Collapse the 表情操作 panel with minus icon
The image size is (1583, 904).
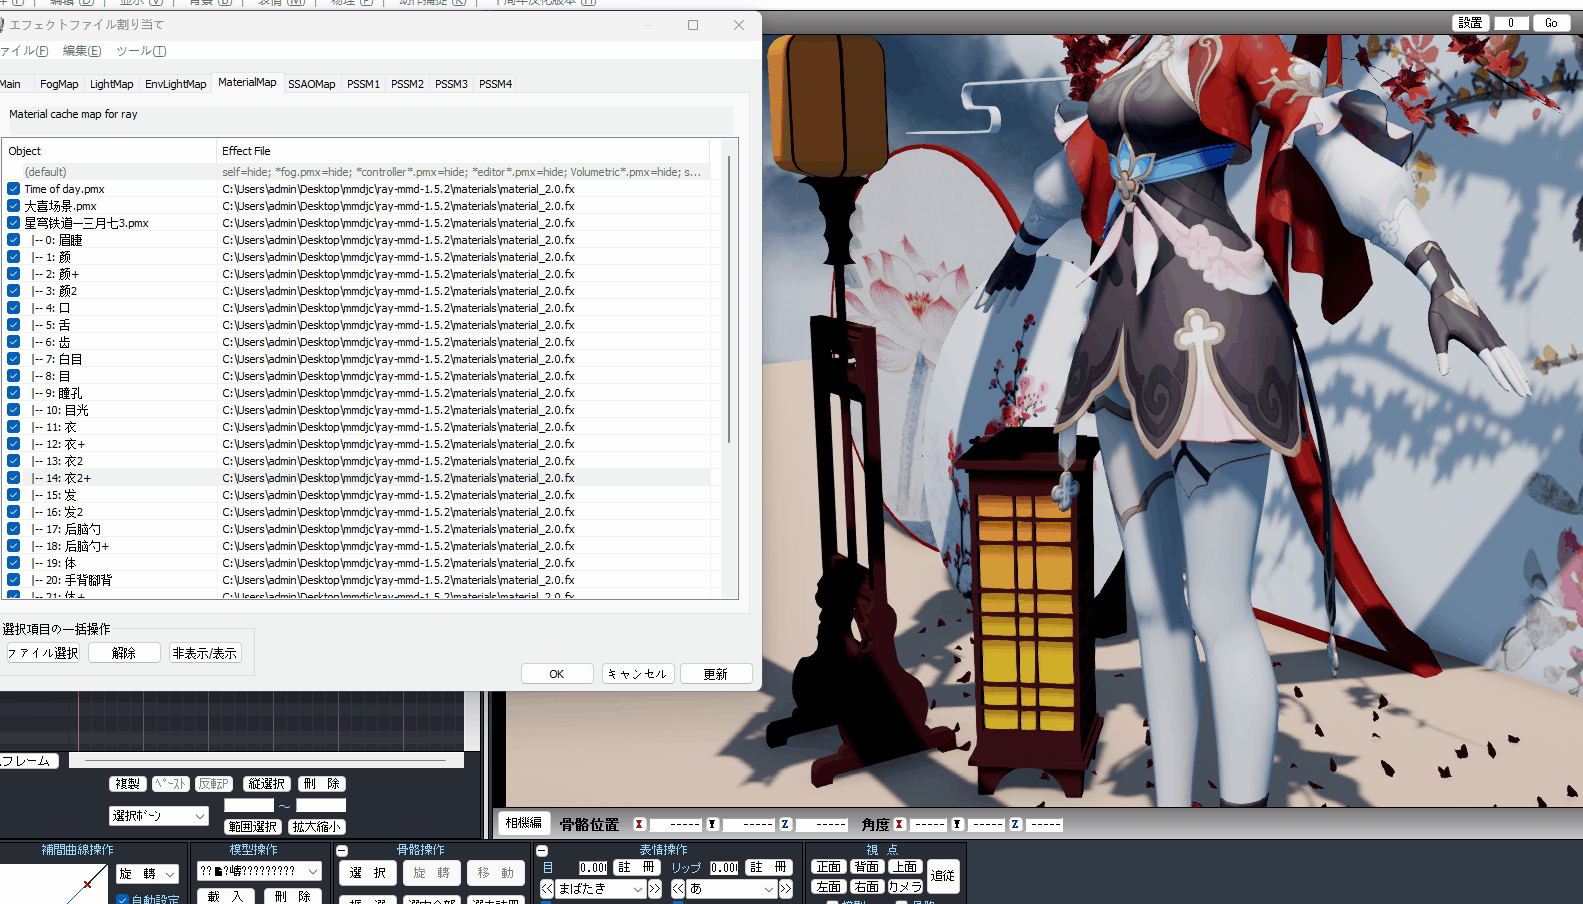542,851
